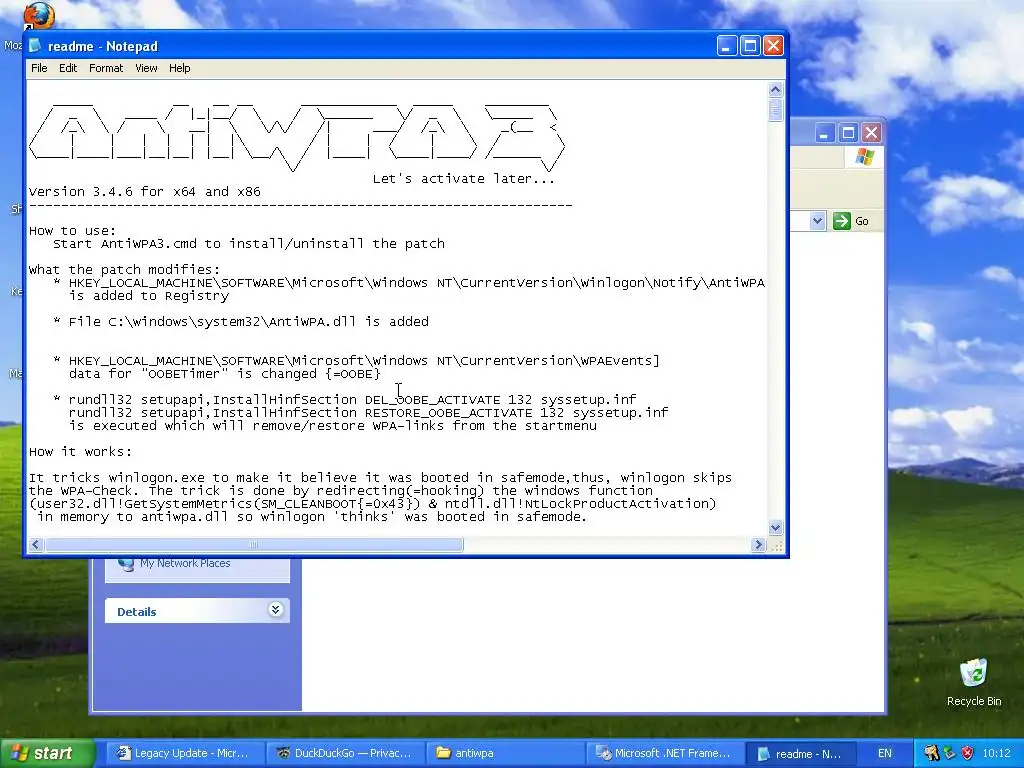Click the Notepad icon in the title bar
The width and height of the screenshot is (1024, 768).
point(35,46)
